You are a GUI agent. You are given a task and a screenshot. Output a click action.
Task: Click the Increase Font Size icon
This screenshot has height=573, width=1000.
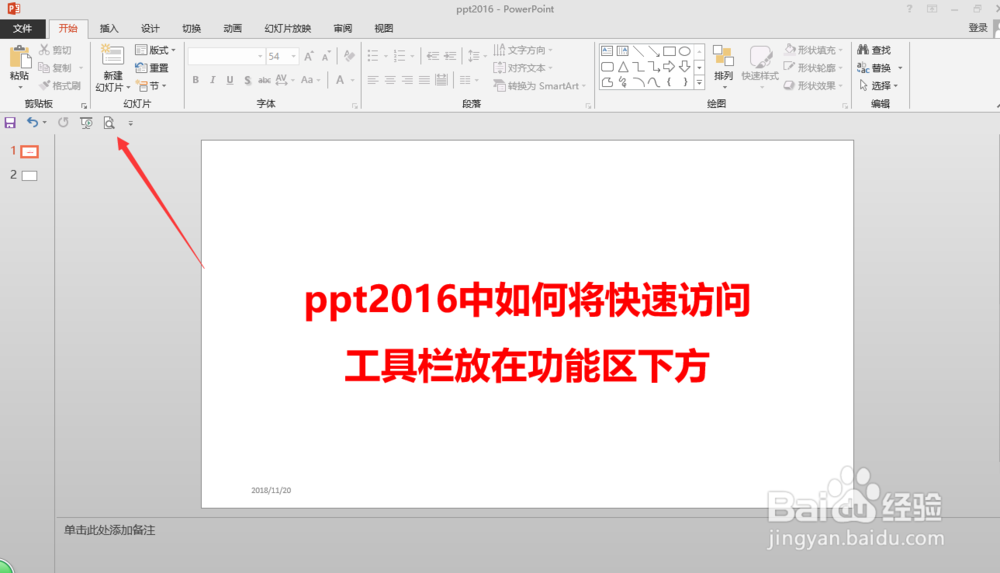309,56
